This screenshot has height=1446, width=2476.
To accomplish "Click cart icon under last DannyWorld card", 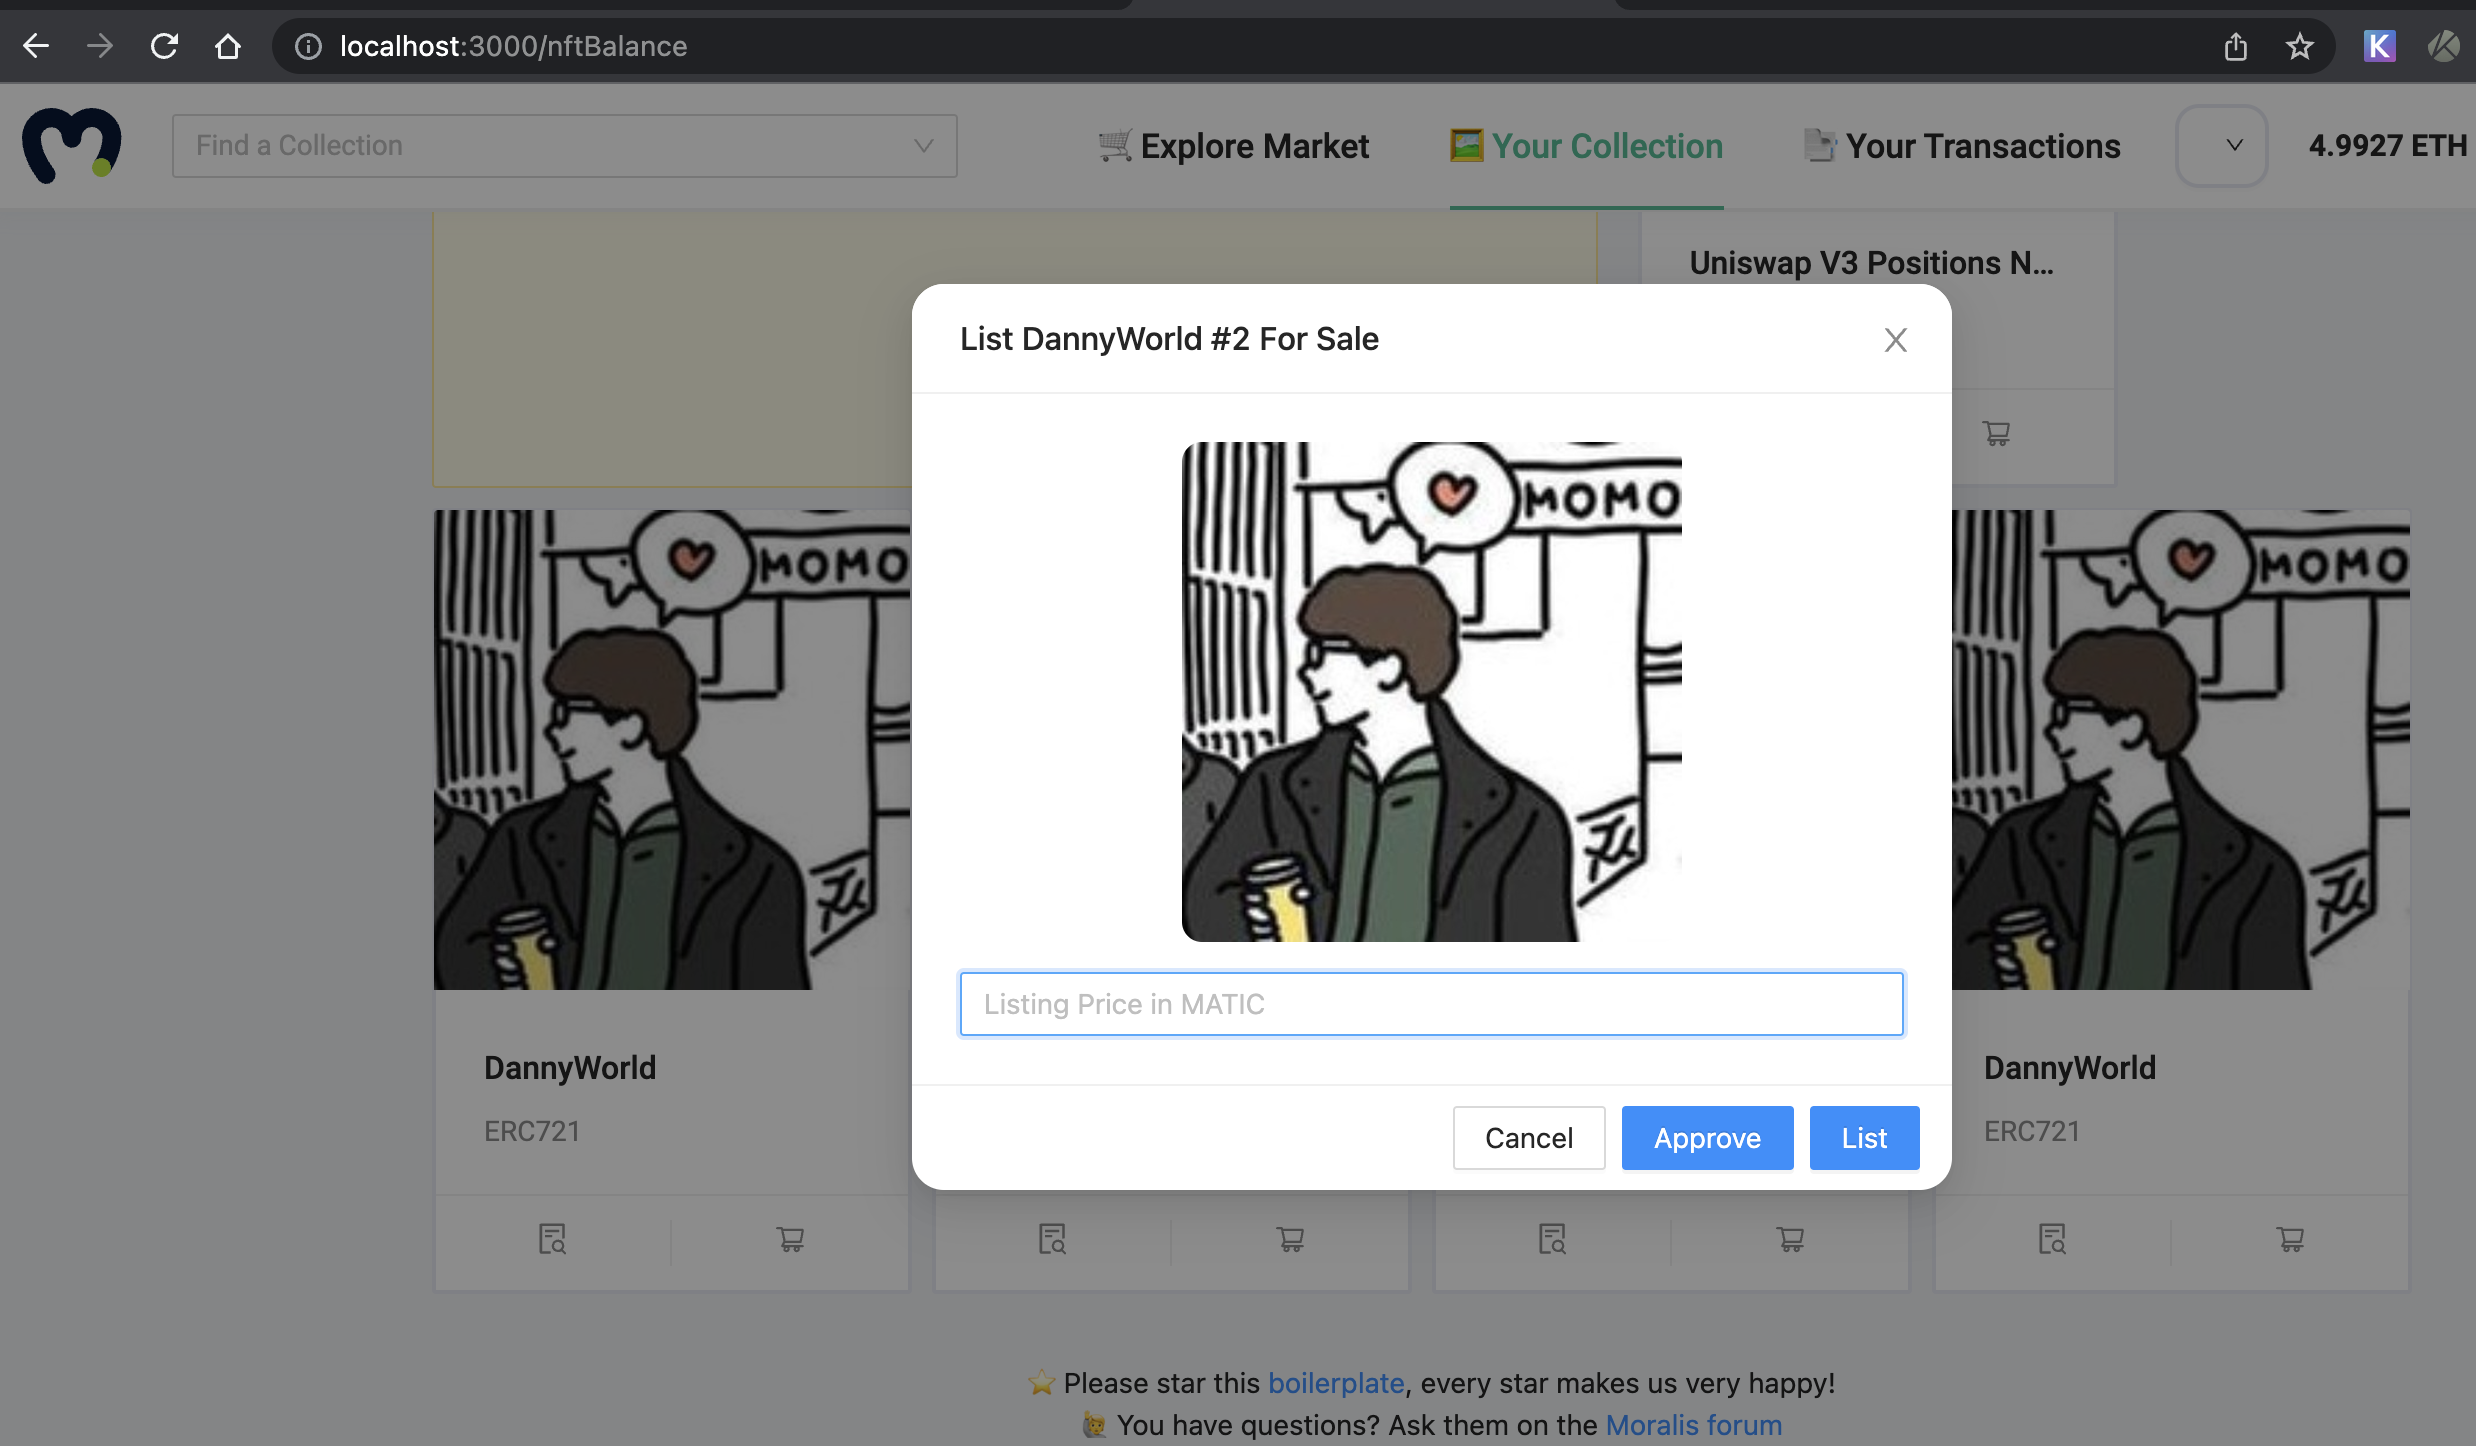I will [x=2290, y=1240].
